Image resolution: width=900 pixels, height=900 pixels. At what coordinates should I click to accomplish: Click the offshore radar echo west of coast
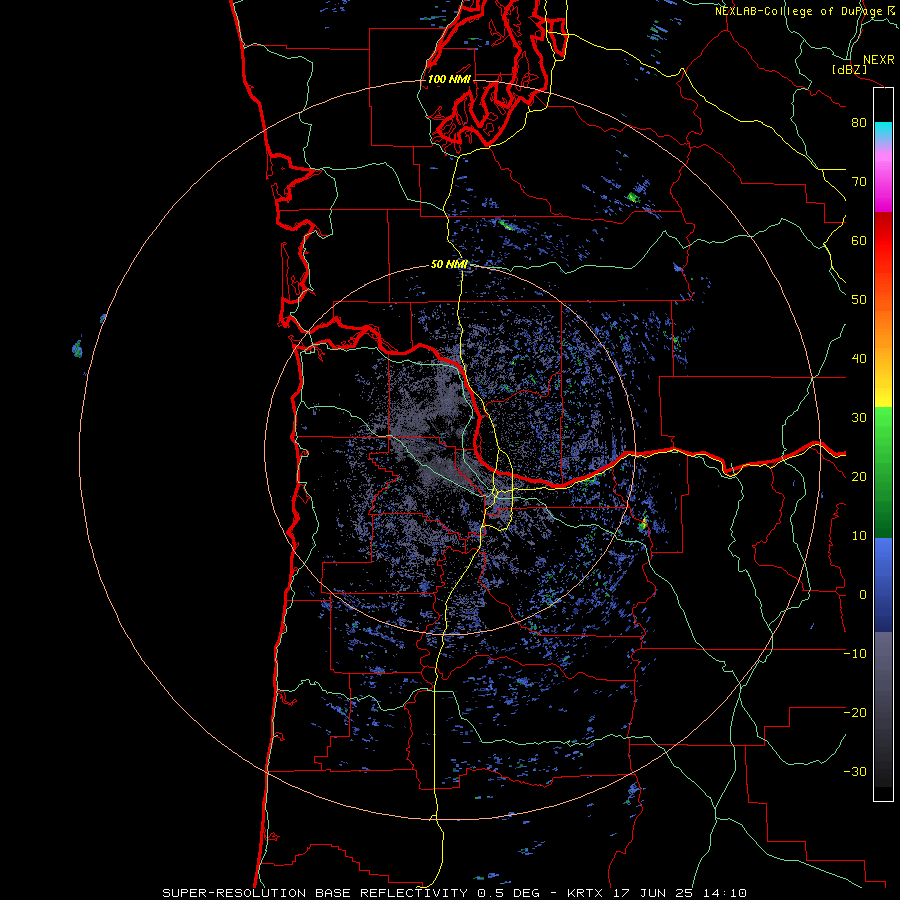(x=77, y=348)
